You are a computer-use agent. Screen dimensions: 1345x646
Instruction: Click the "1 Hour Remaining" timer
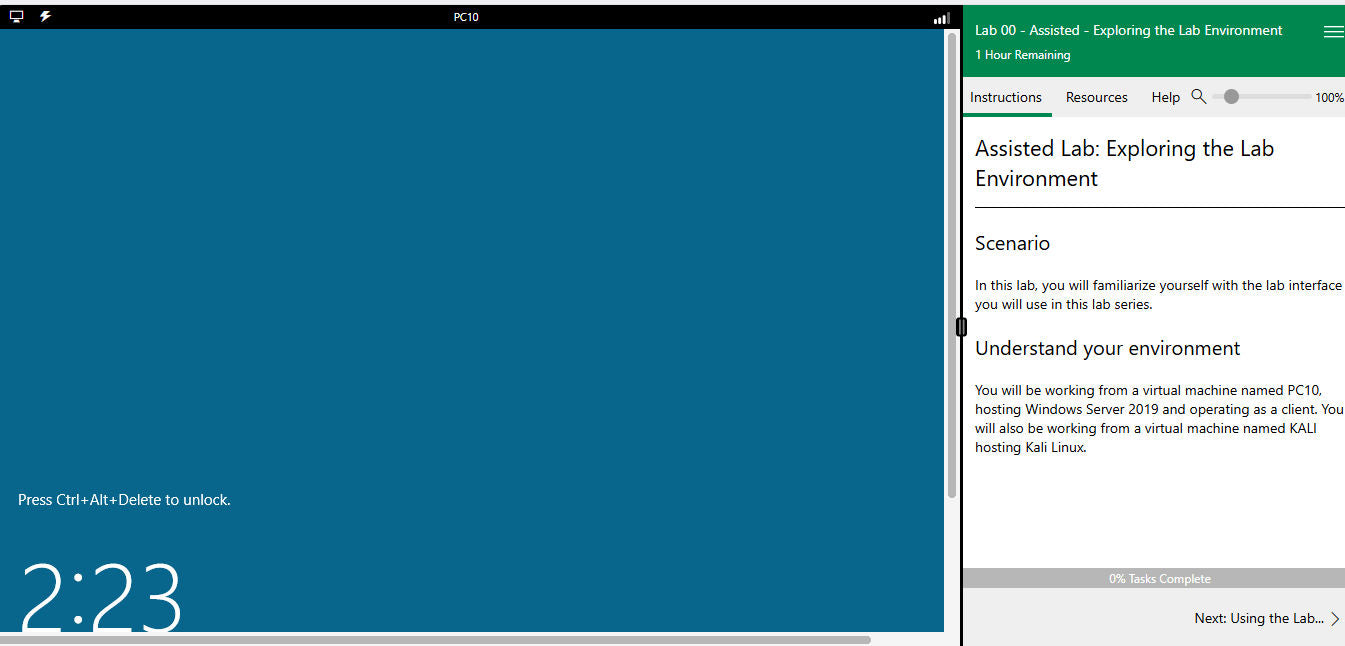click(x=1022, y=55)
